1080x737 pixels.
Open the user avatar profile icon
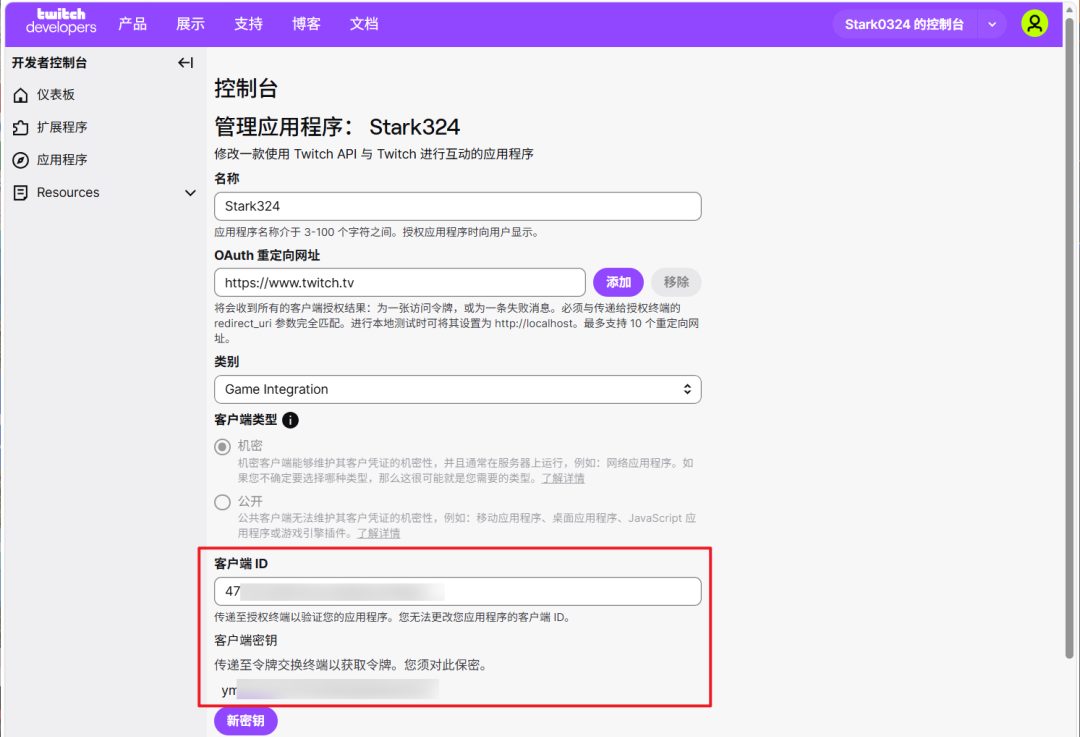pyautogui.click(x=1034, y=23)
